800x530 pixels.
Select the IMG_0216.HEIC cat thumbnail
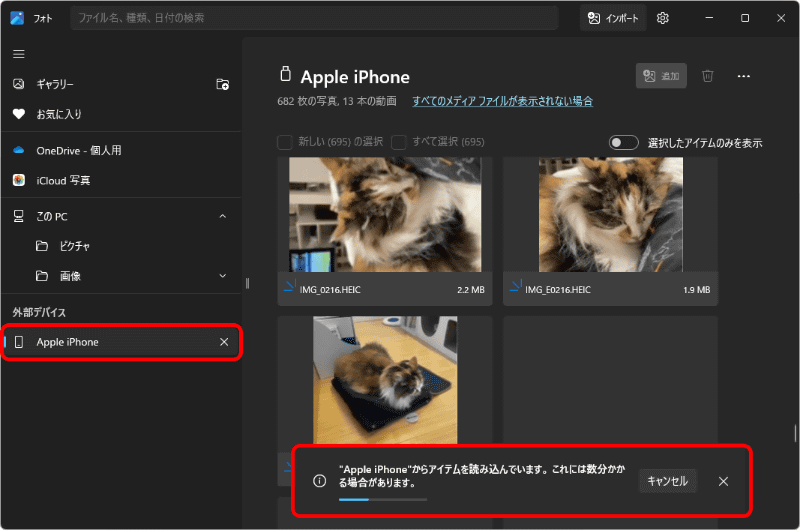coord(385,214)
